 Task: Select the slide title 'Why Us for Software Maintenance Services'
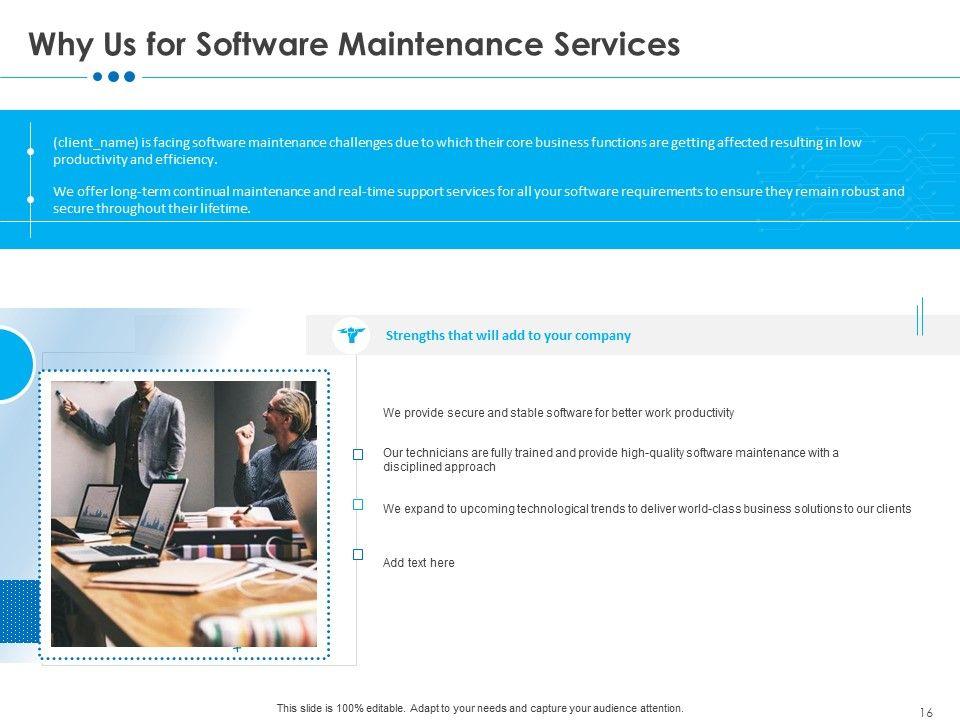(x=354, y=44)
